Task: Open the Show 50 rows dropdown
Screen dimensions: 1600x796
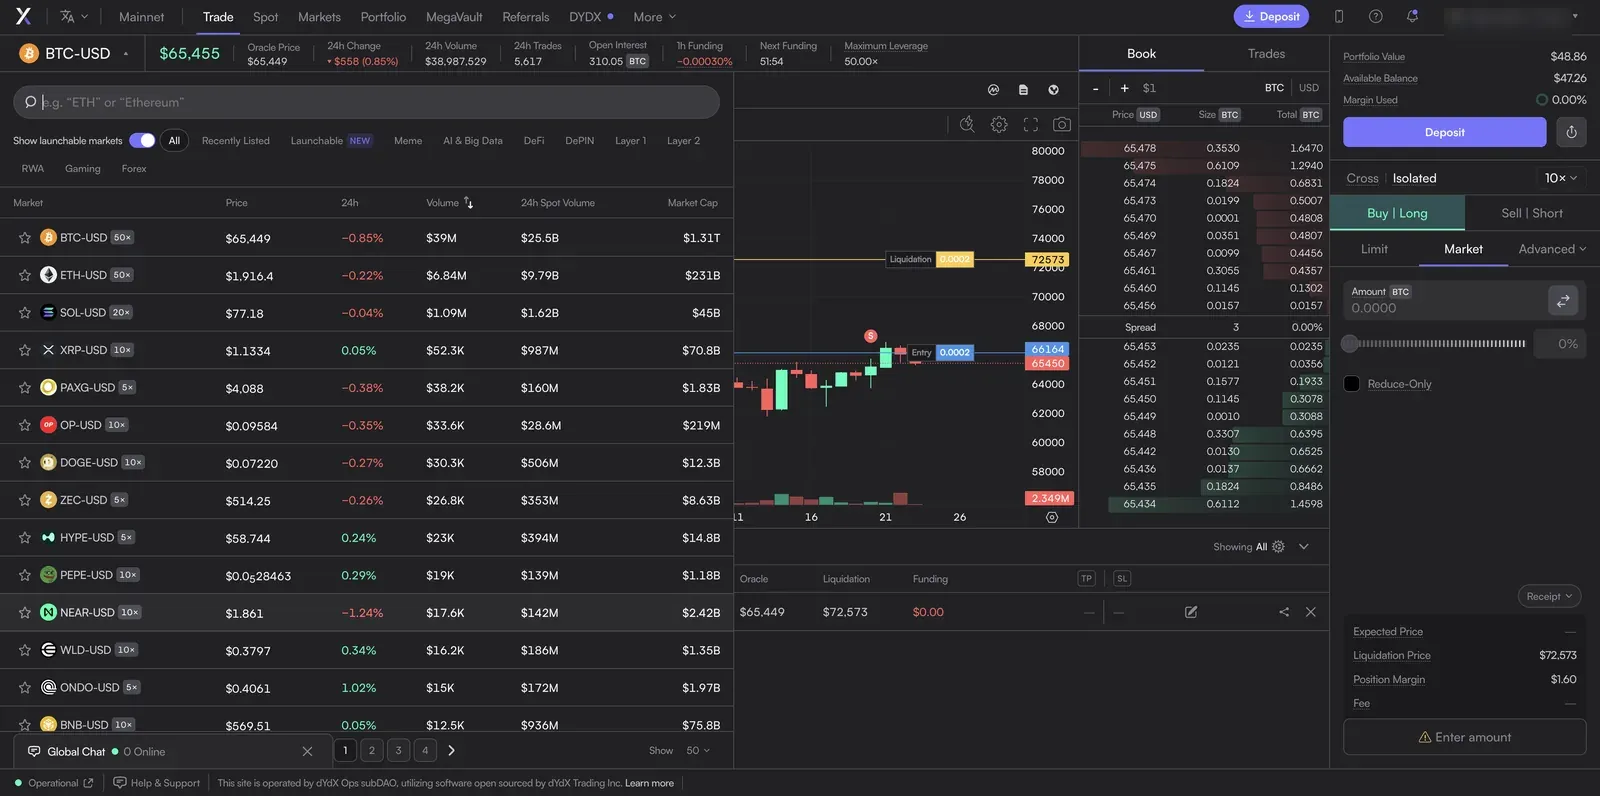Action: click(697, 750)
